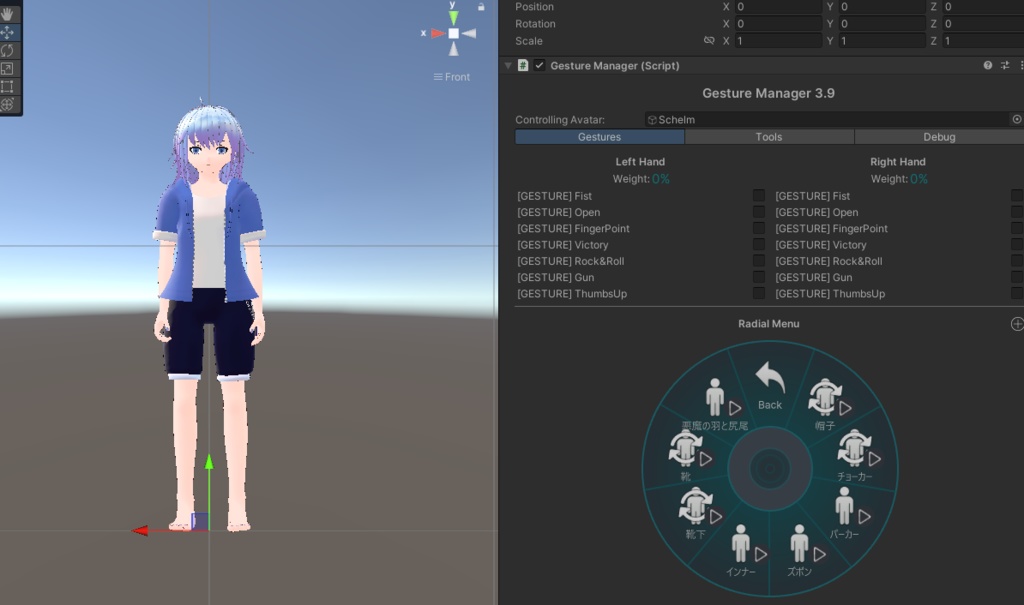This screenshot has width=1024, height=605.
Task: Open the Controlling Avatar object picker
Action: [x=1015, y=119]
